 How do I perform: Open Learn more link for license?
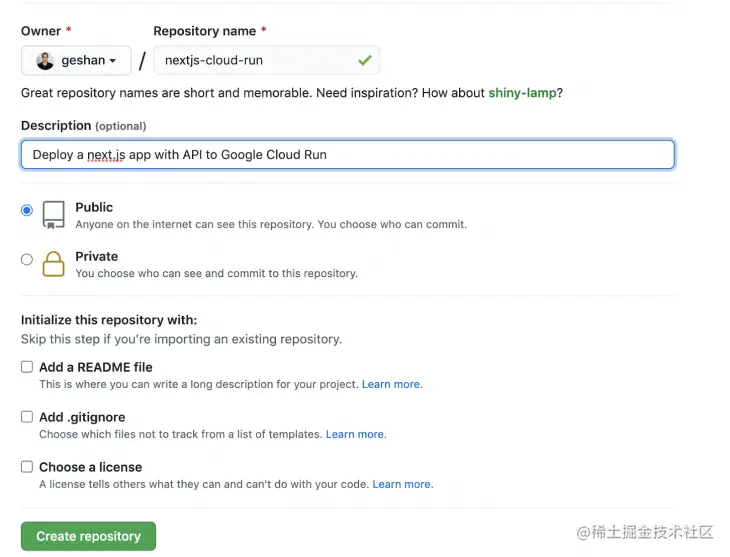pyautogui.click(x=403, y=484)
